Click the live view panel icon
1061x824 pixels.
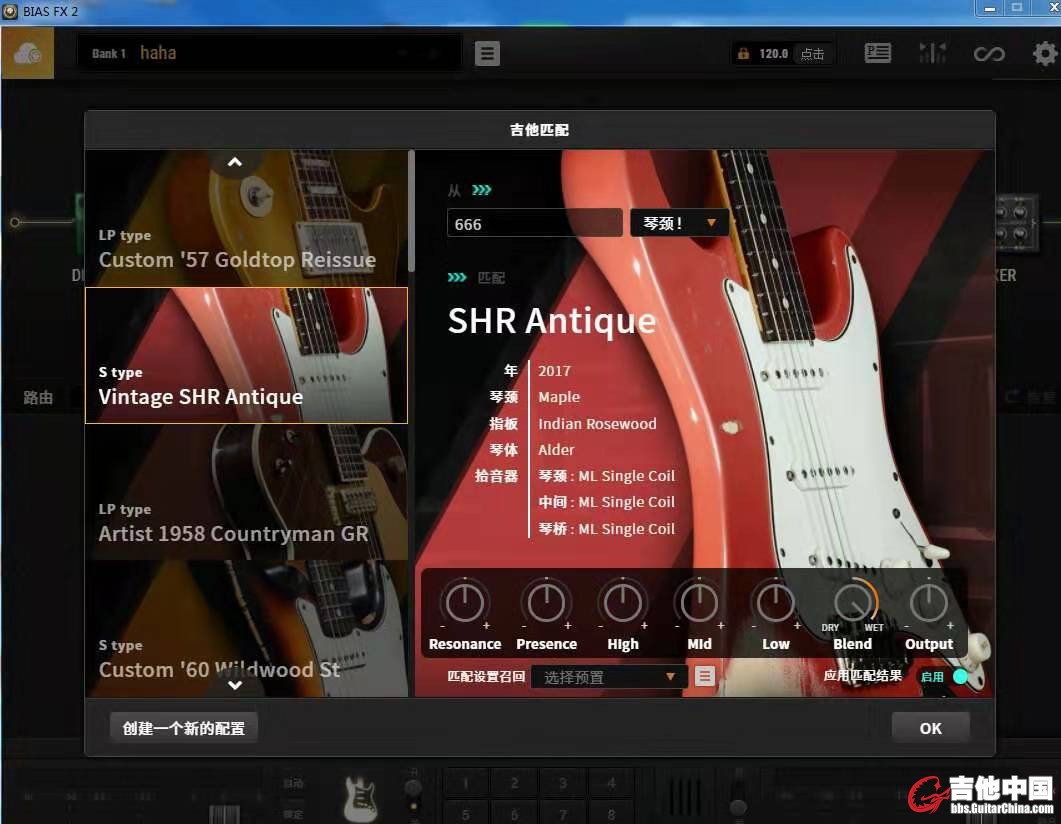click(877, 54)
